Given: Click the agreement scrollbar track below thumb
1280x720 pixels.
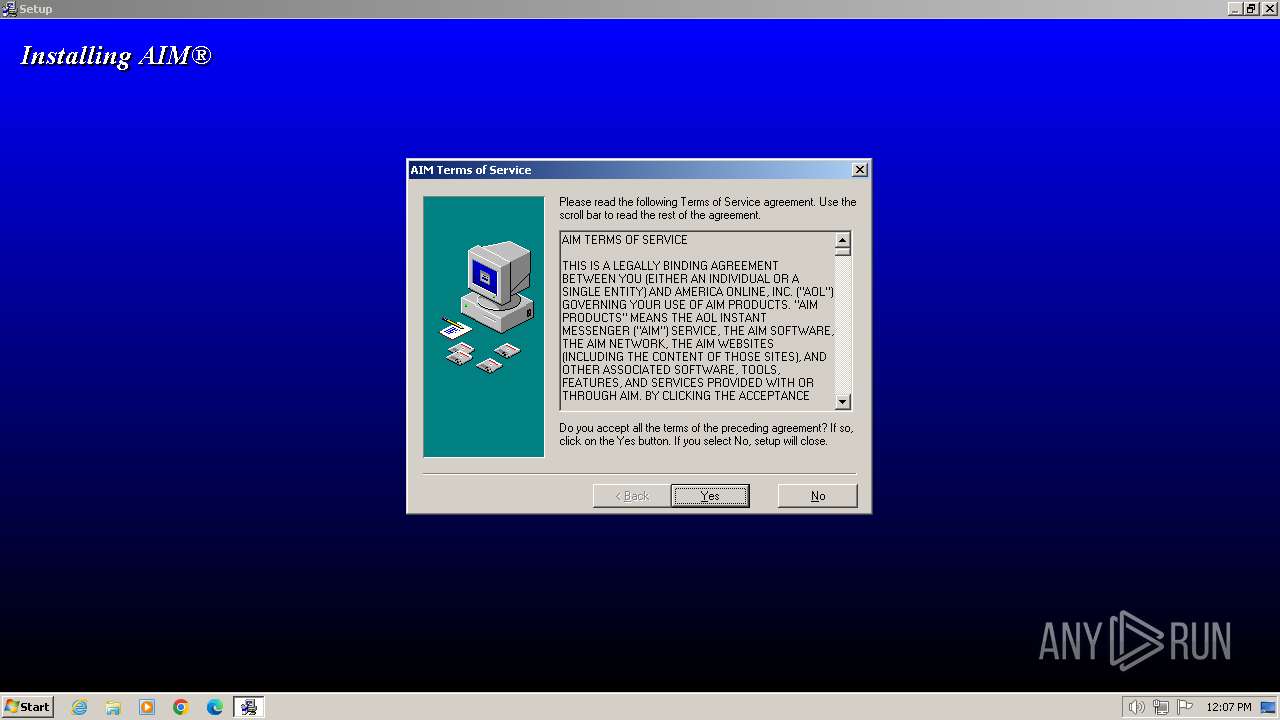Looking at the screenshot, I should (x=842, y=325).
